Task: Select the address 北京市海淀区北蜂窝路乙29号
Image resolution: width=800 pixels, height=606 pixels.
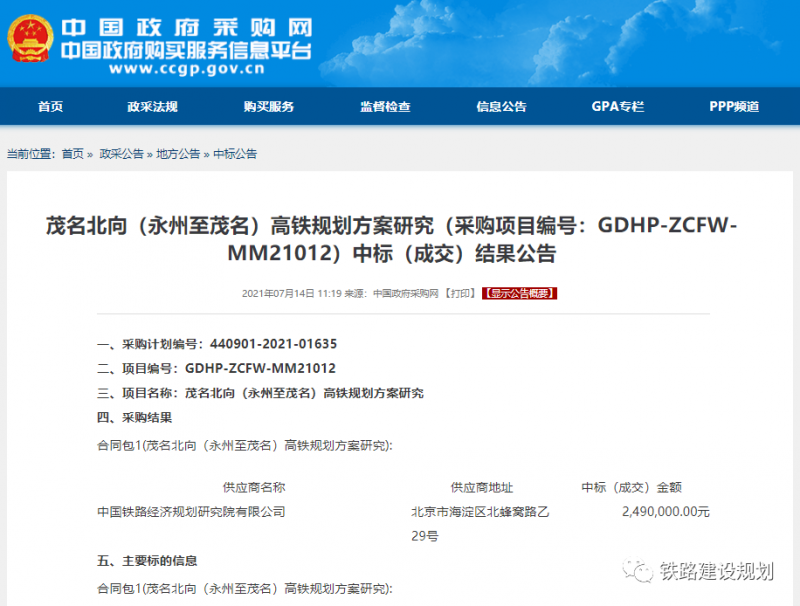Action: pyautogui.click(x=480, y=523)
